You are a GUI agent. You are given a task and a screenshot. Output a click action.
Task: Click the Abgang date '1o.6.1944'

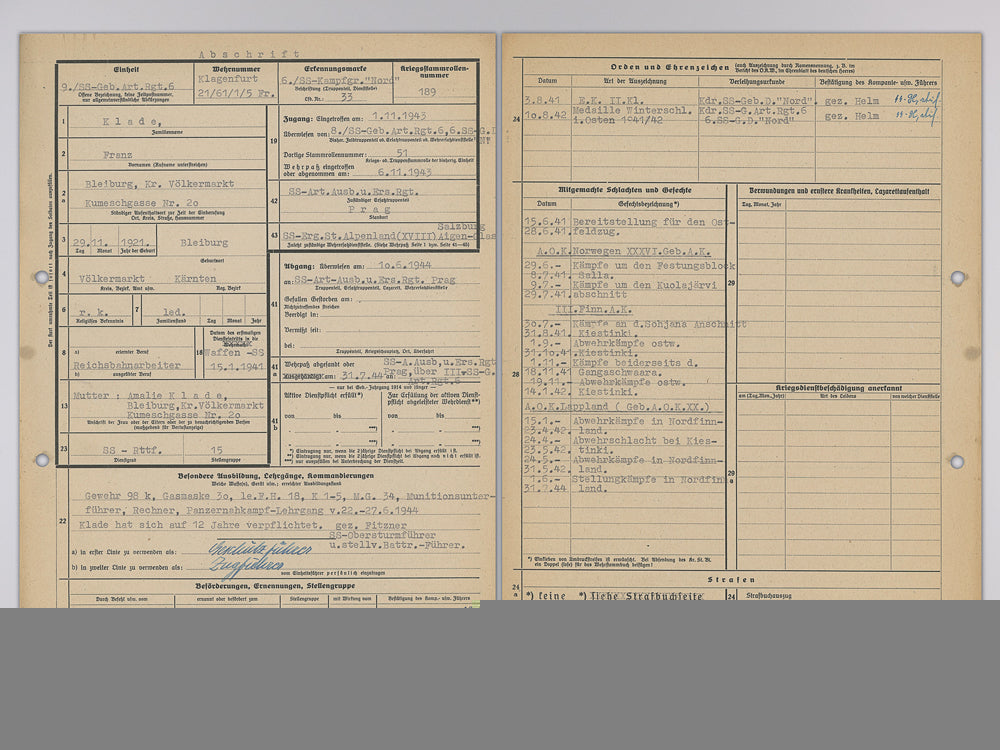404,265
